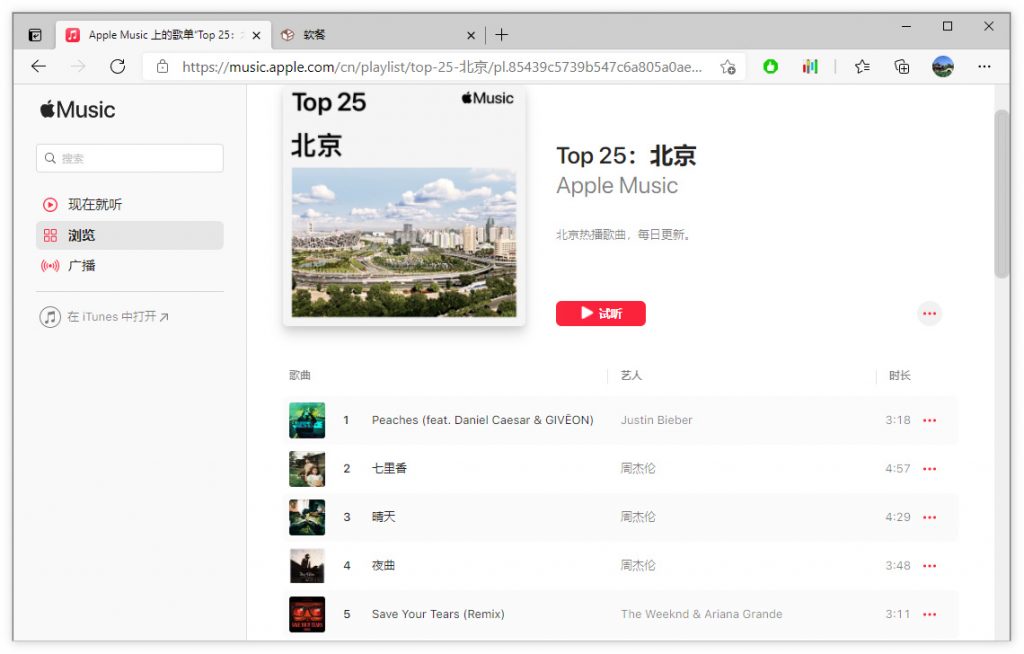Open the browser Collections icon
Viewport: 1024px width, 654px height.
pyautogui.click(x=902, y=67)
